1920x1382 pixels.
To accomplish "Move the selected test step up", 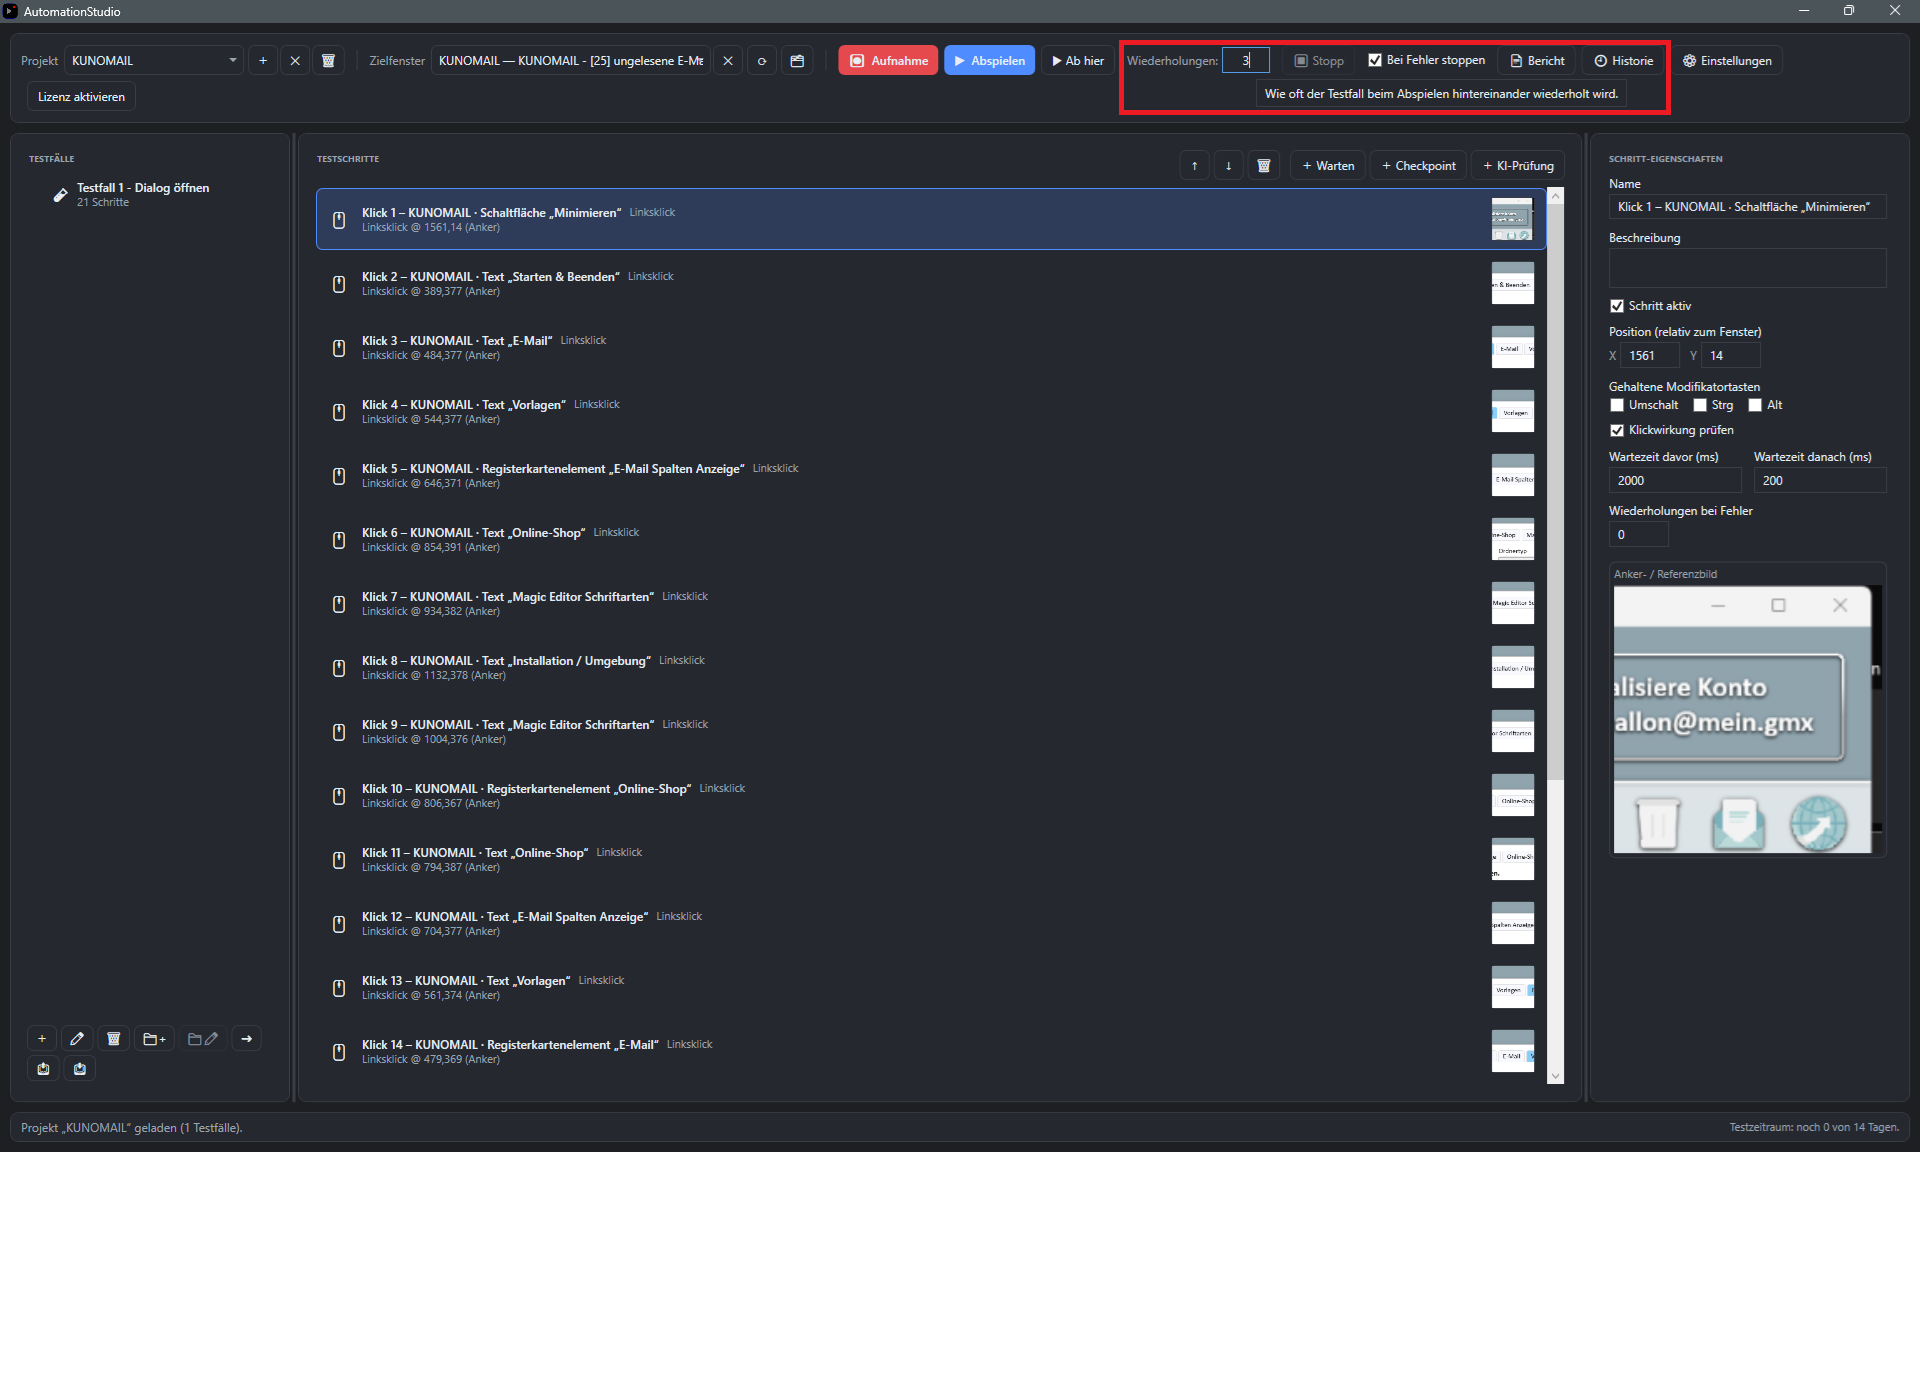I will pyautogui.click(x=1195, y=166).
